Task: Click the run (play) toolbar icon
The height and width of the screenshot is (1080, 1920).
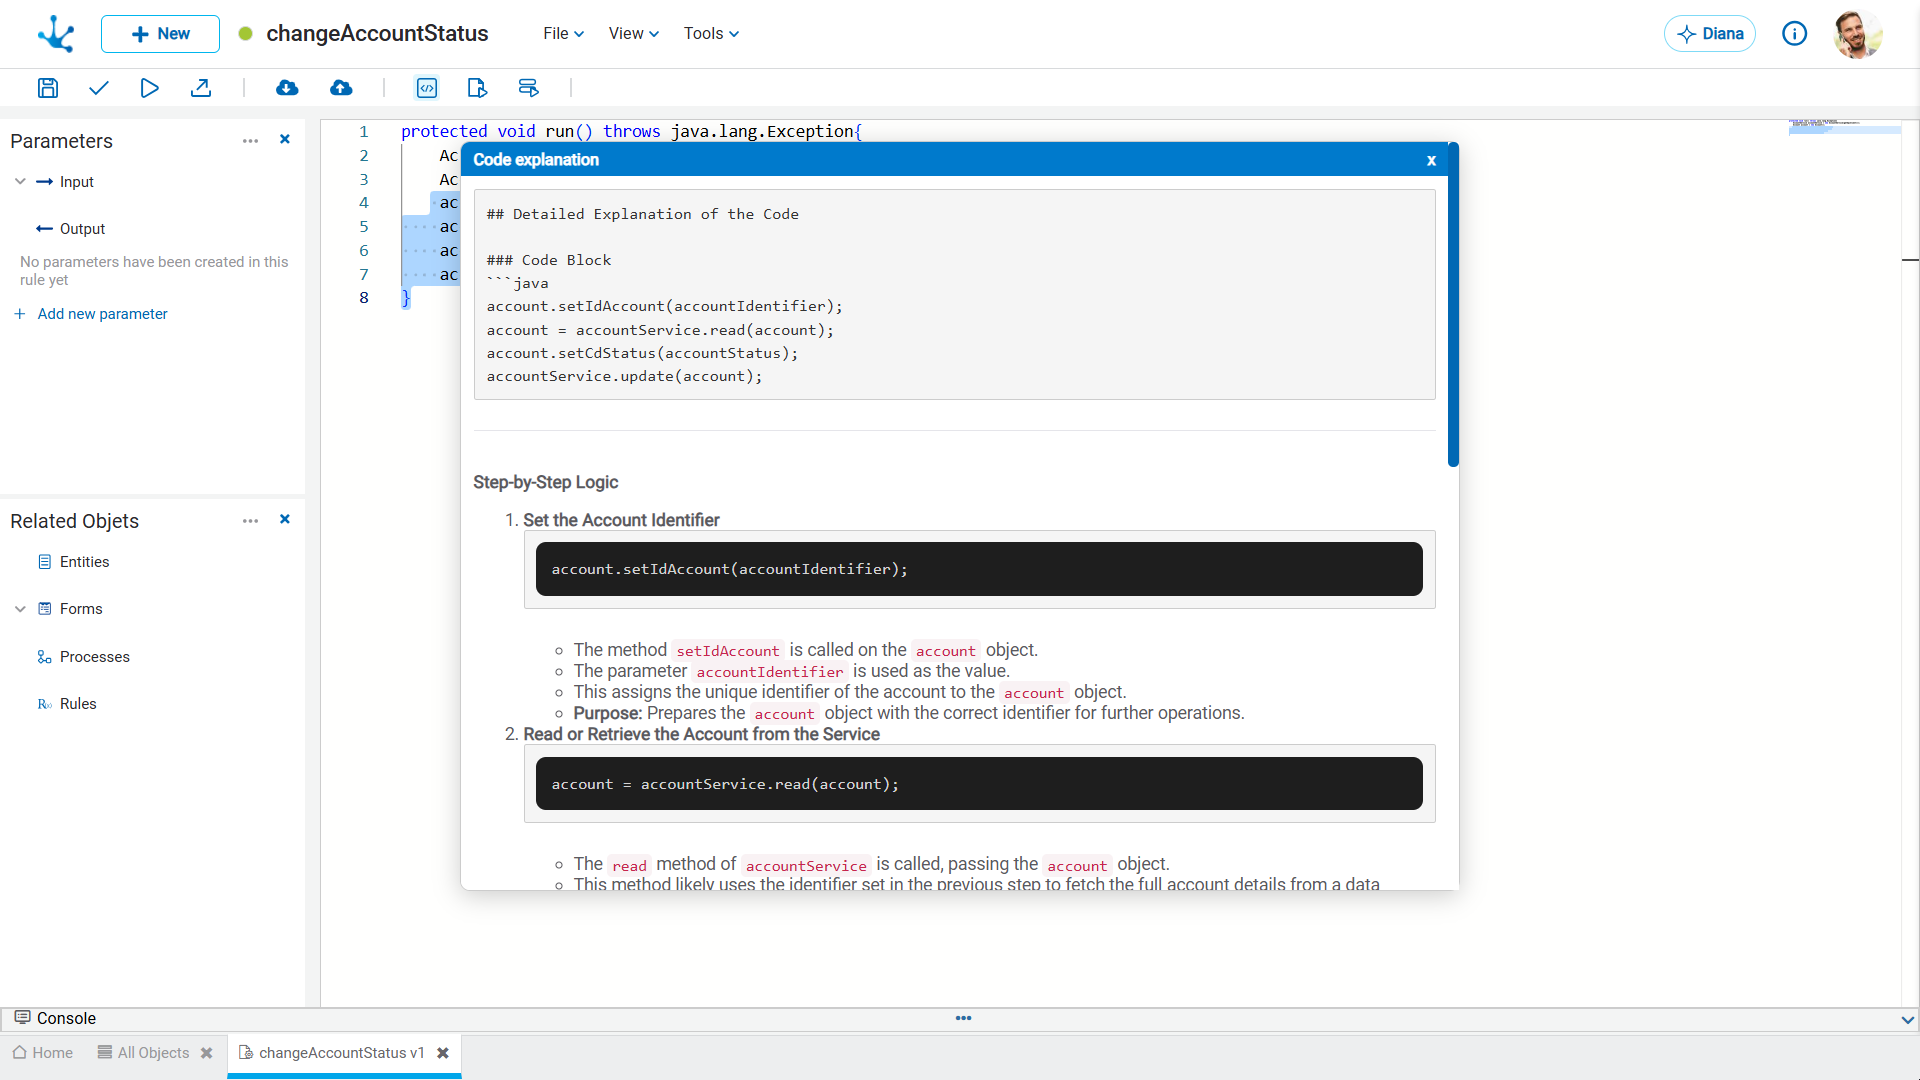Action: 149,88
